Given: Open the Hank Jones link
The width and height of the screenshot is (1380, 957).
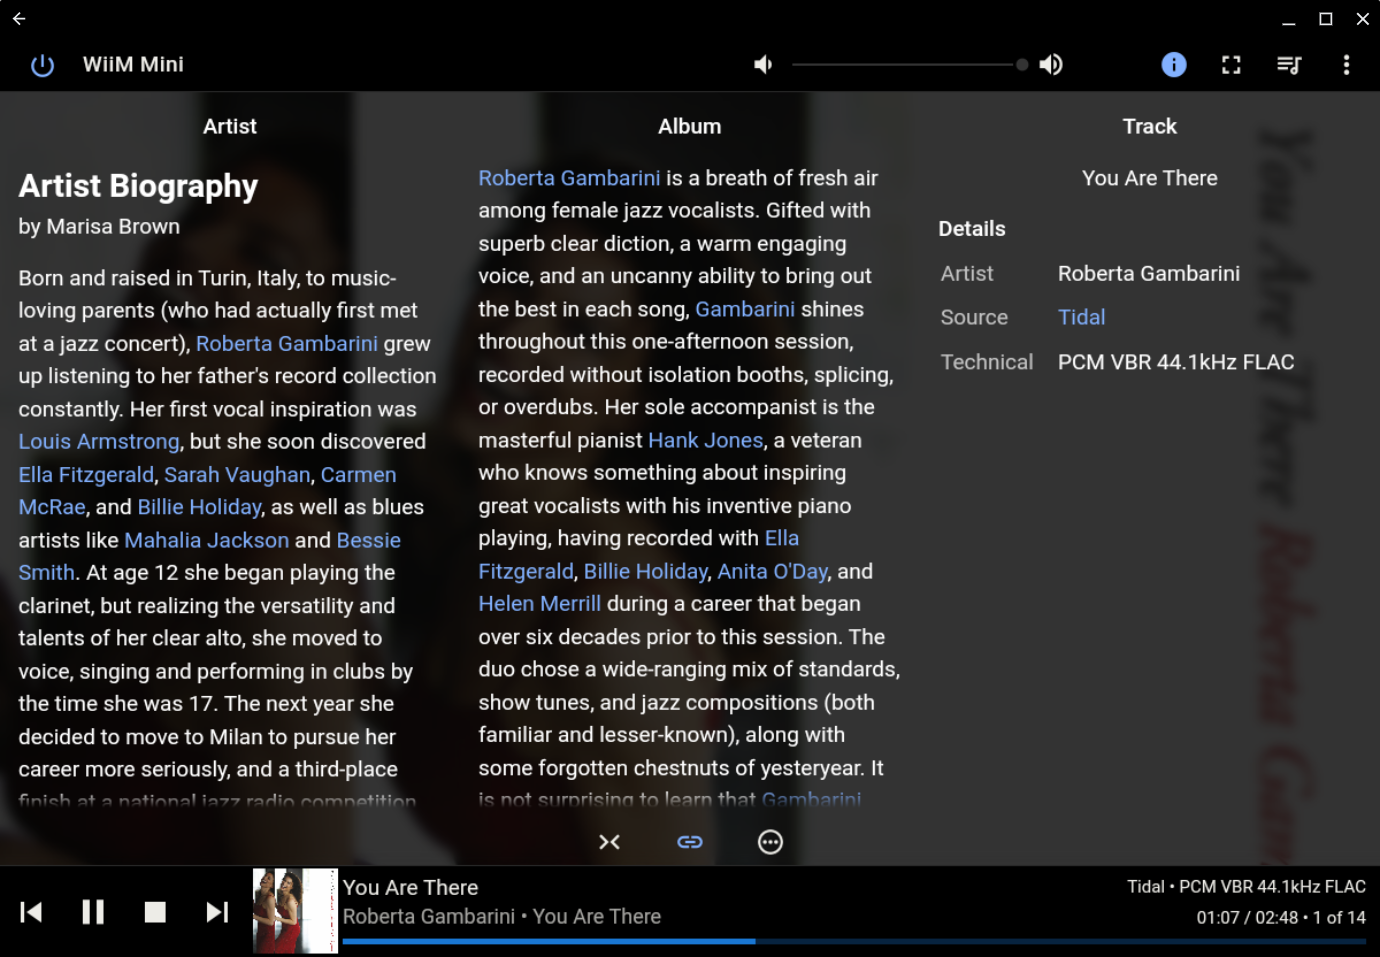Looking at the screenshot, I should [x=706, y=440].
